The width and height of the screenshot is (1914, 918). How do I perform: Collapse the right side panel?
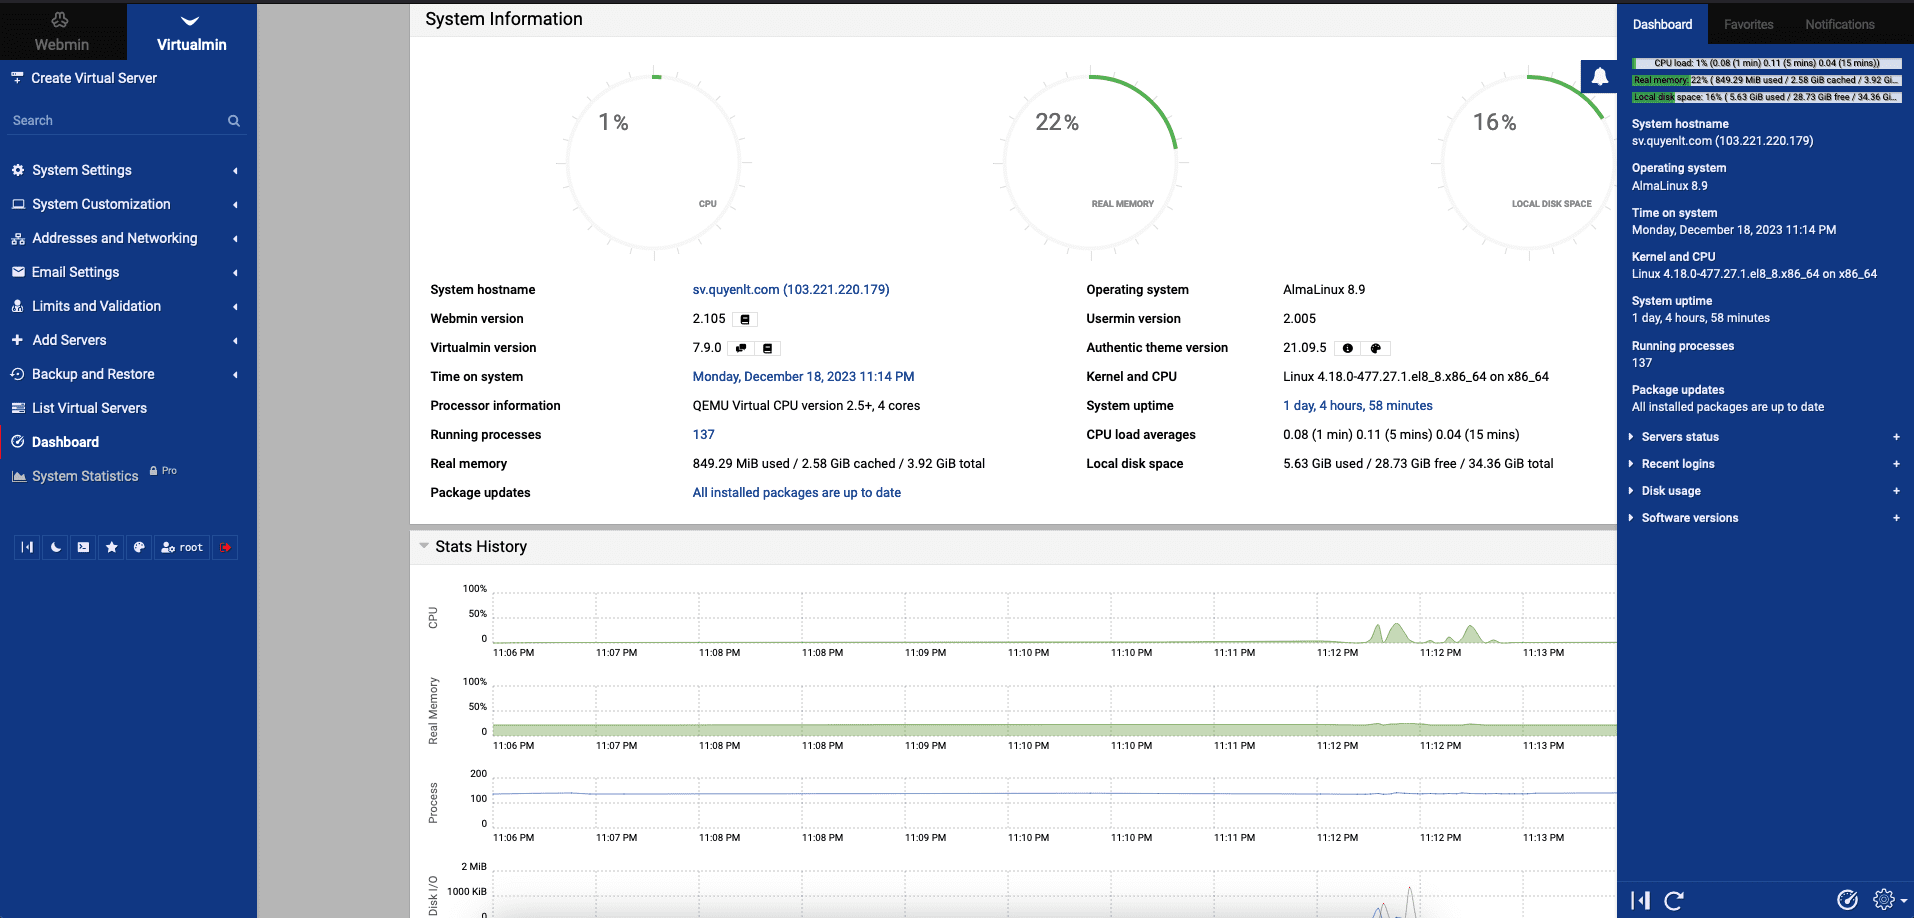pyautogui.click(x=1640, y=900)
